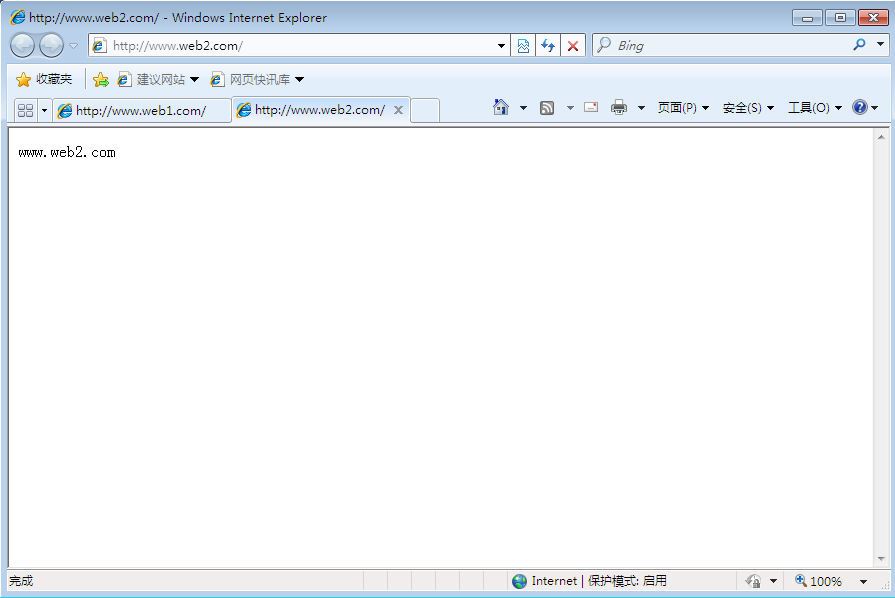895x598 pixels.
Task: Click the Internet zone globe icon
Action: pos(519,581)
